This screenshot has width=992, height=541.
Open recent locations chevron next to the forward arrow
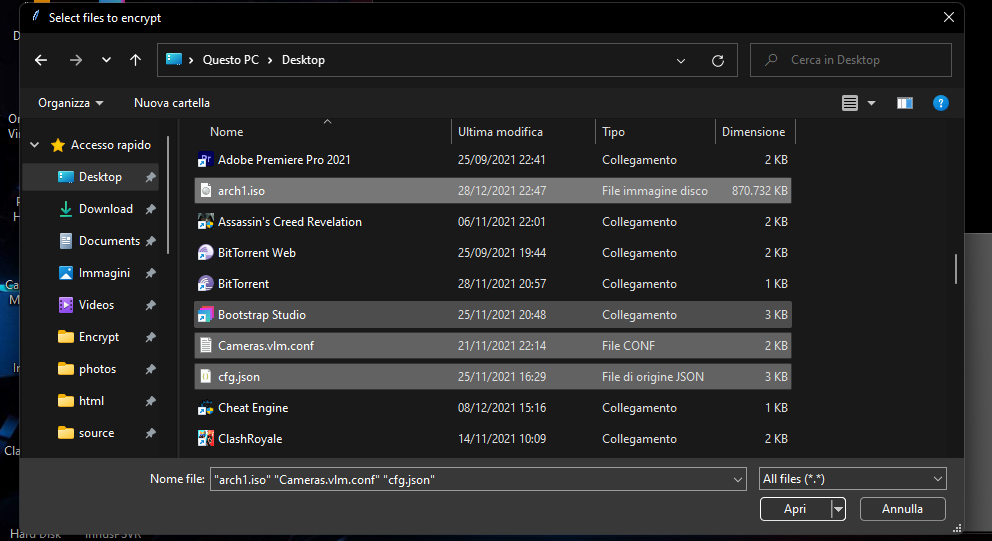pyautogui.click(x=106, y=60)
